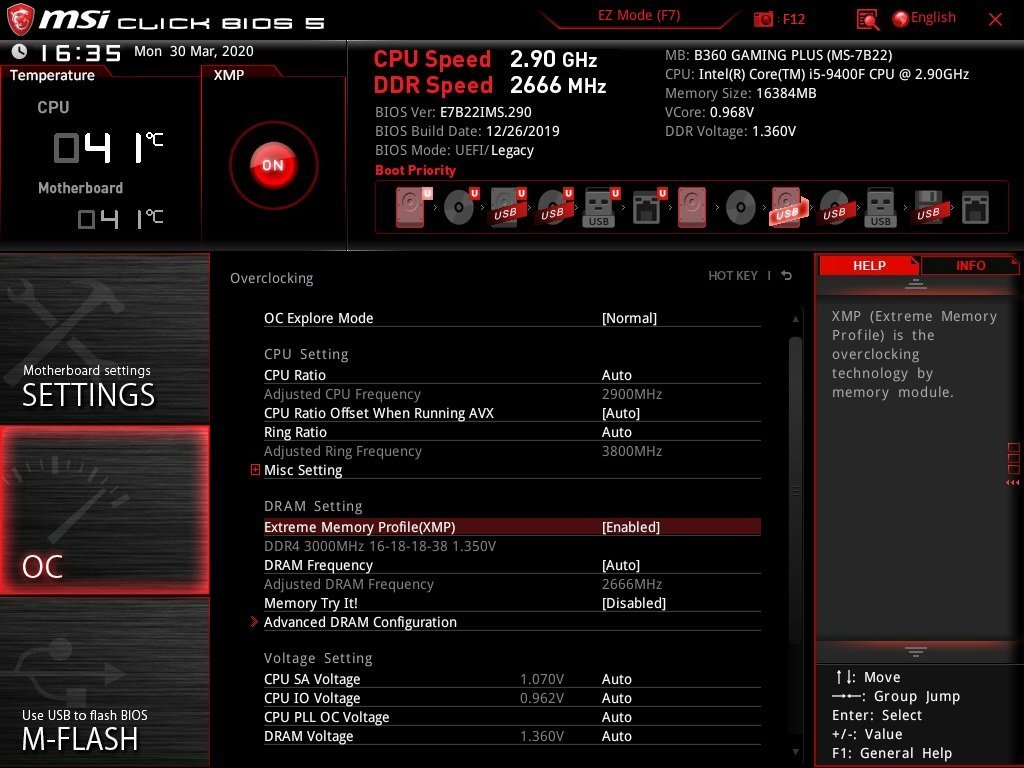
Task: Click the clock icon beside 16:35
Action: click(20, 52)
